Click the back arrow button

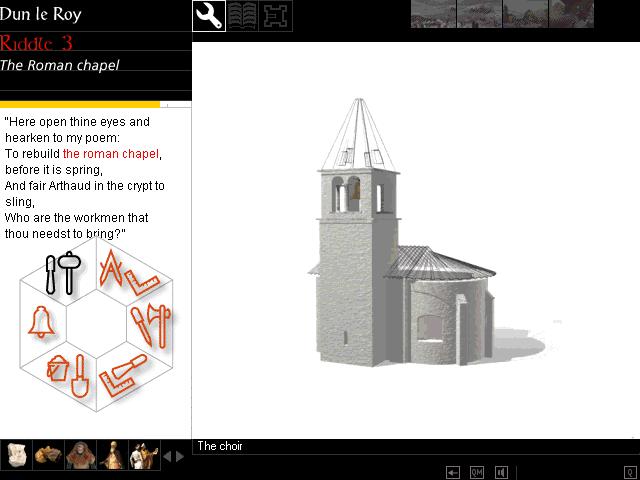point(453,473)
